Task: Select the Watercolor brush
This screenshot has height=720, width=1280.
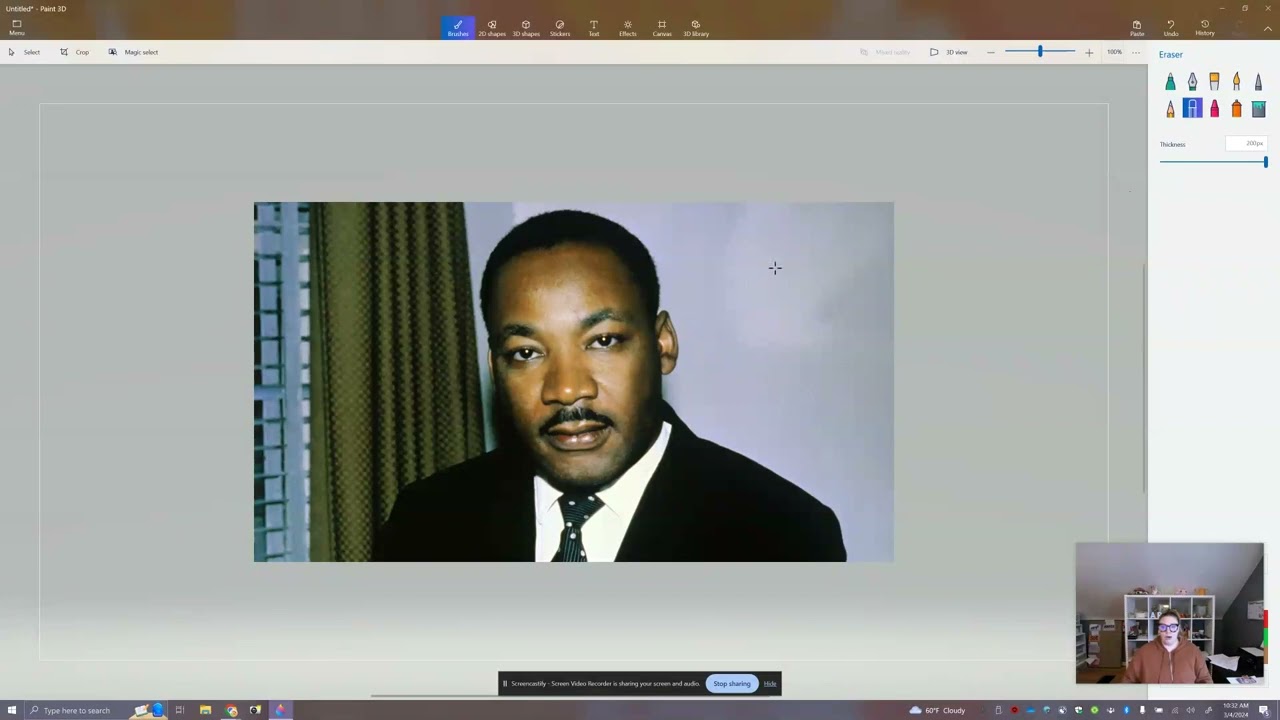Action: (1236, 81)
